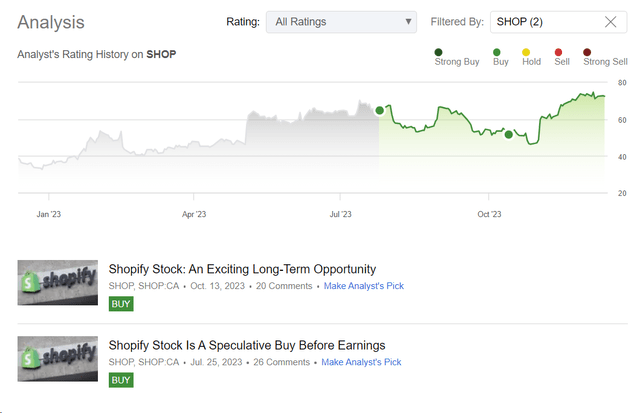Click the 20 value on price axis
Viewport: 640px width, 413px height.
point(622,193)
